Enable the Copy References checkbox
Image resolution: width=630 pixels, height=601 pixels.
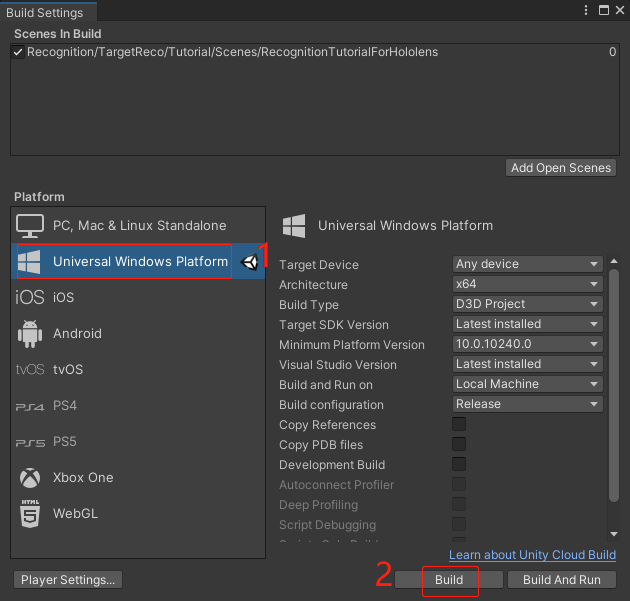(459, 424)
